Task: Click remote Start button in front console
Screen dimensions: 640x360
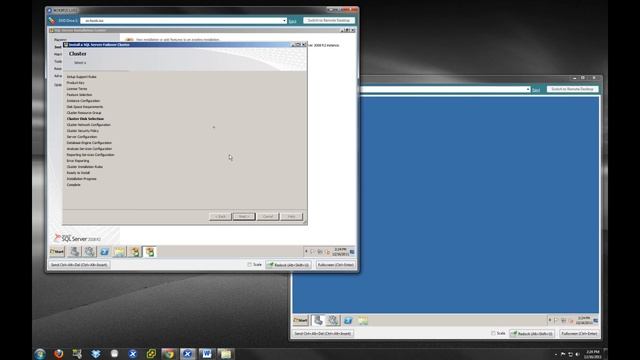Action: click(57, 252)
